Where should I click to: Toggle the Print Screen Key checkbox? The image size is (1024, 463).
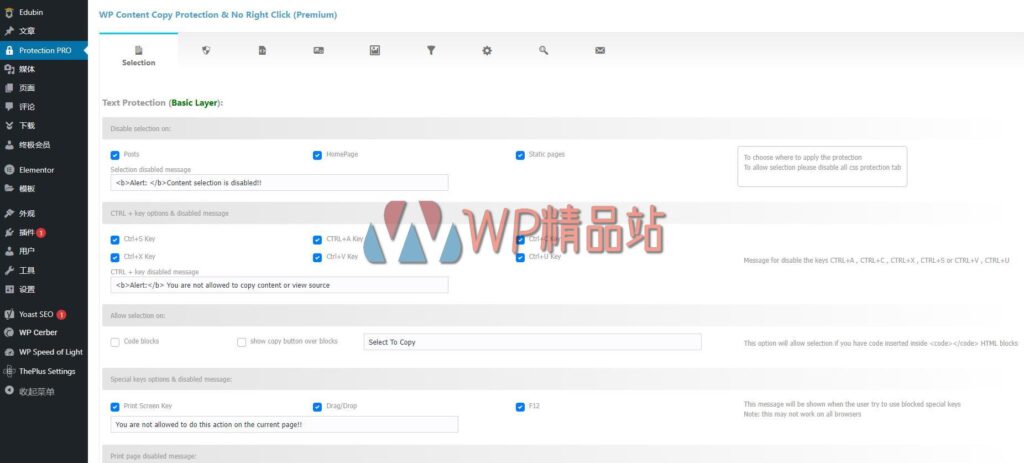pyautogui.click(x=115, y=407)
